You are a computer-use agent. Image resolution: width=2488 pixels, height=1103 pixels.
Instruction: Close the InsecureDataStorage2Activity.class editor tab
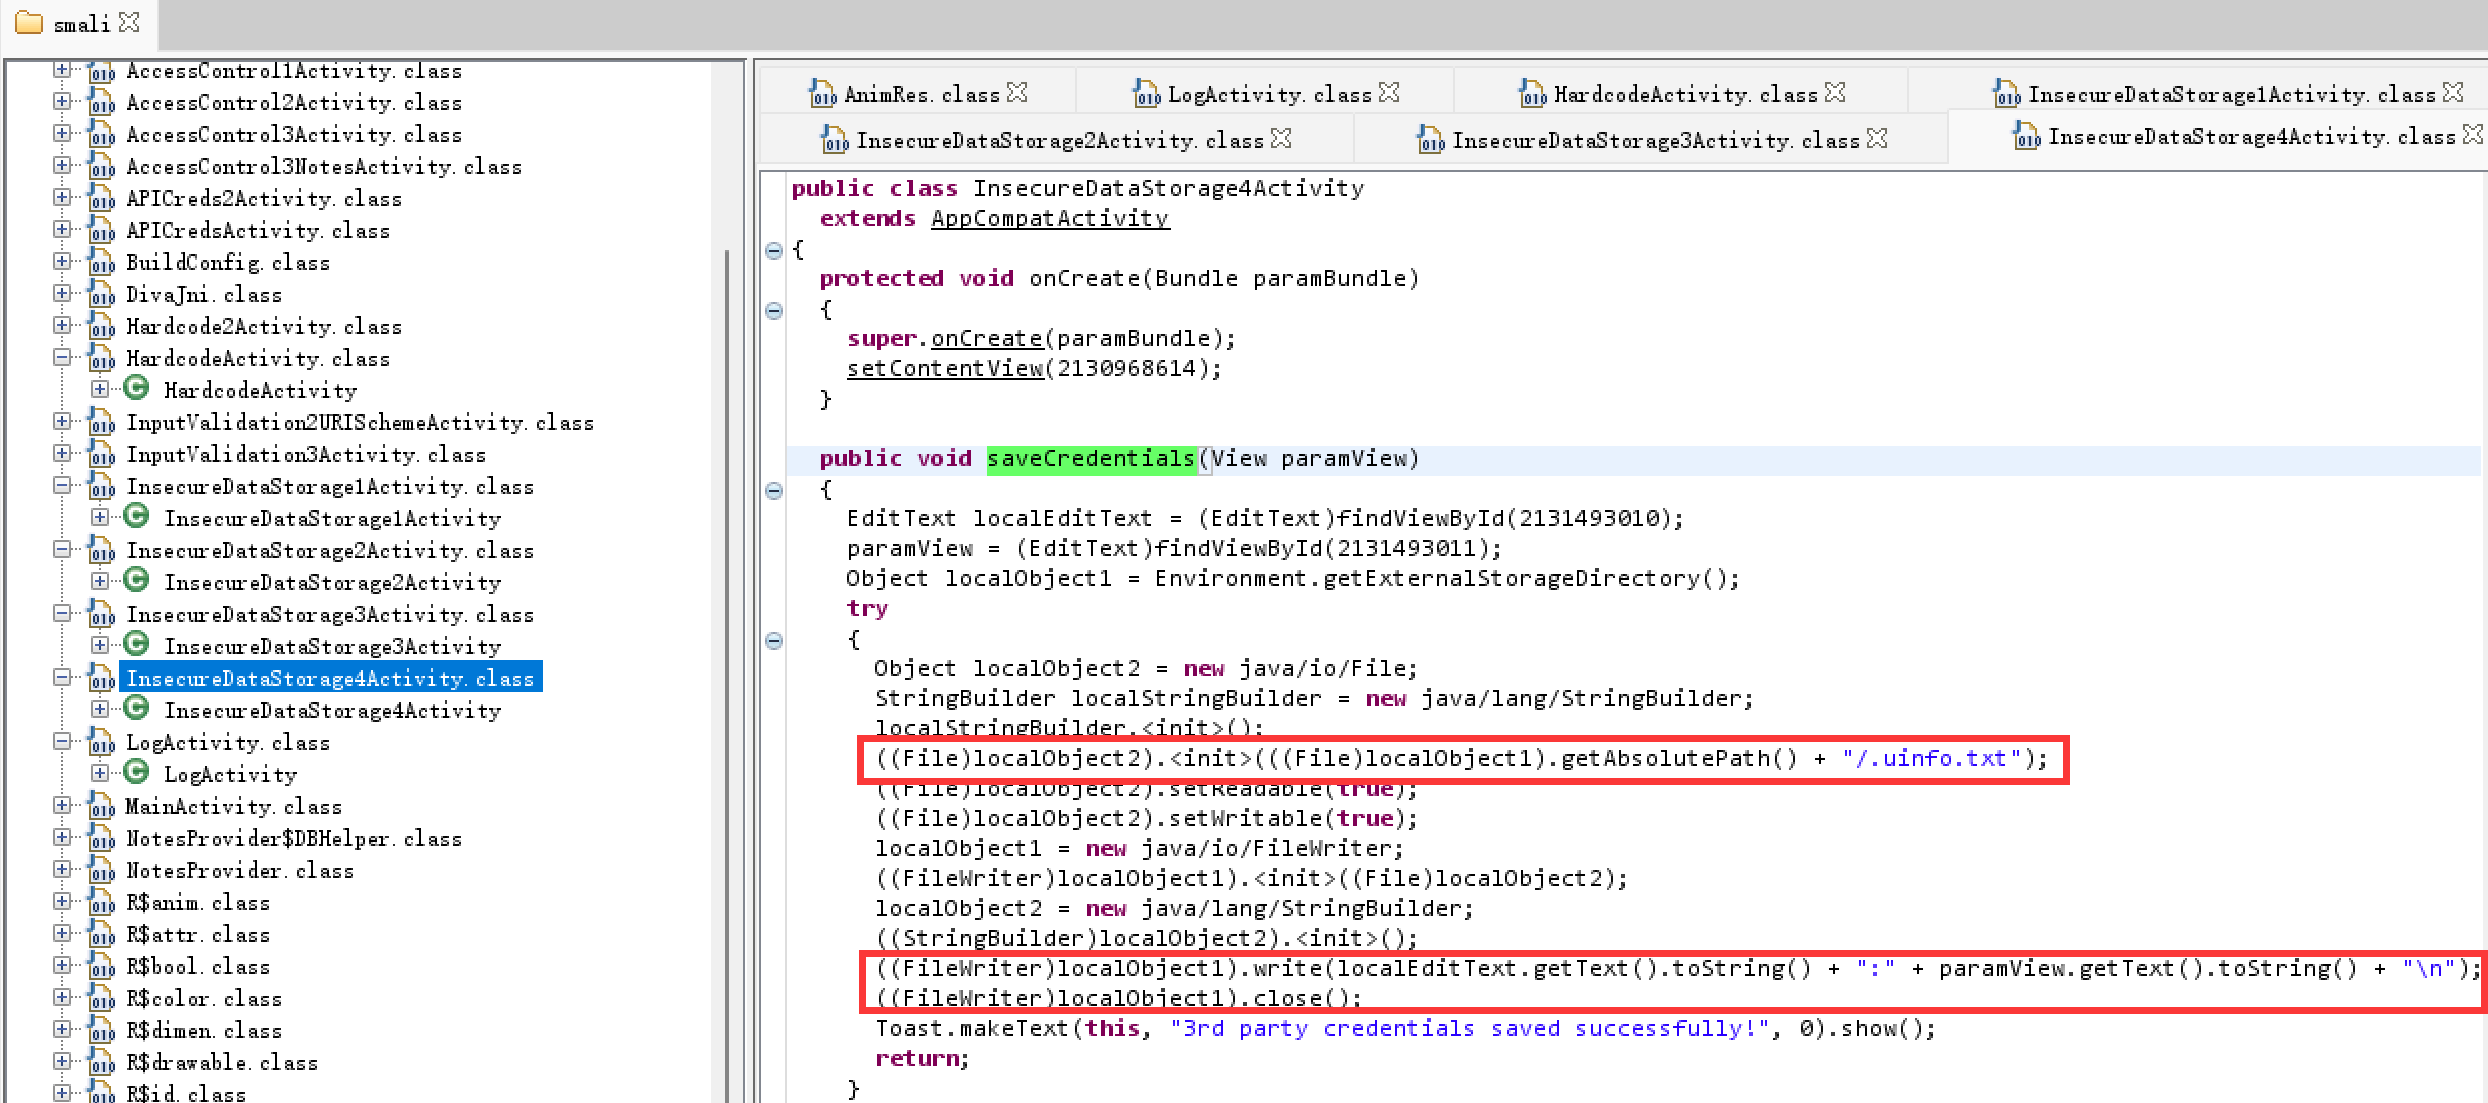(1282, 138)
